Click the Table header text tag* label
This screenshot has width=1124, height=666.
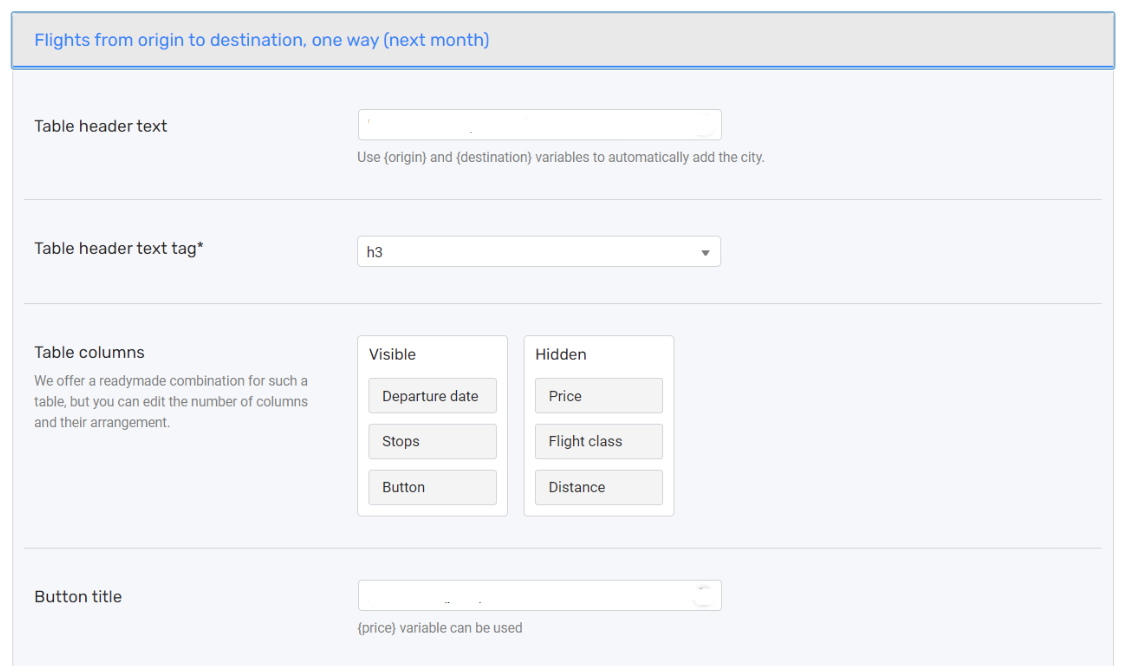pyautogui.click(x=119, y=248)
